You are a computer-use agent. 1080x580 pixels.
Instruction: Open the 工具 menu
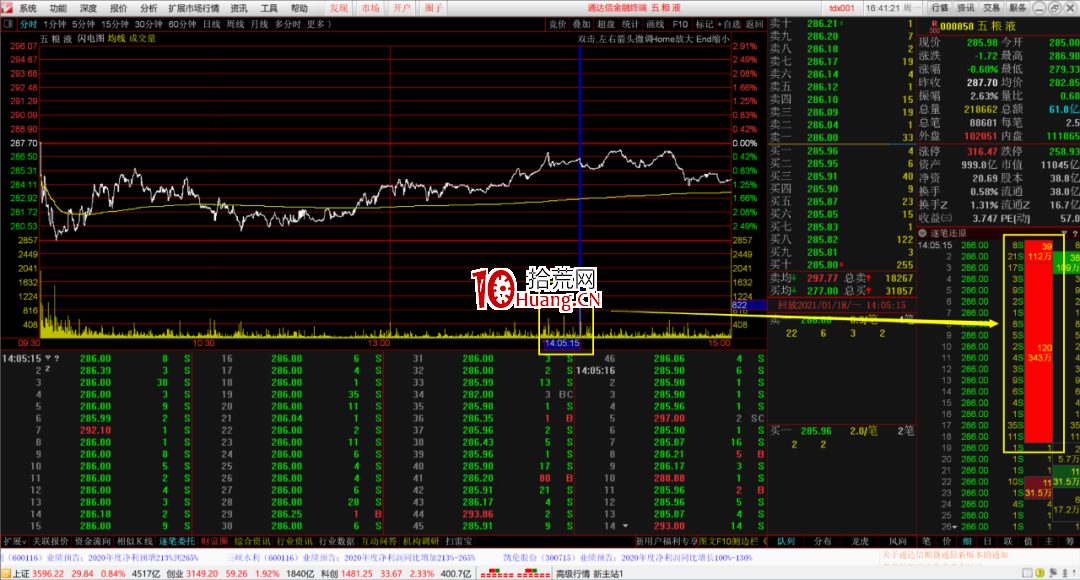pyautogui.click(x=269, y=8)
